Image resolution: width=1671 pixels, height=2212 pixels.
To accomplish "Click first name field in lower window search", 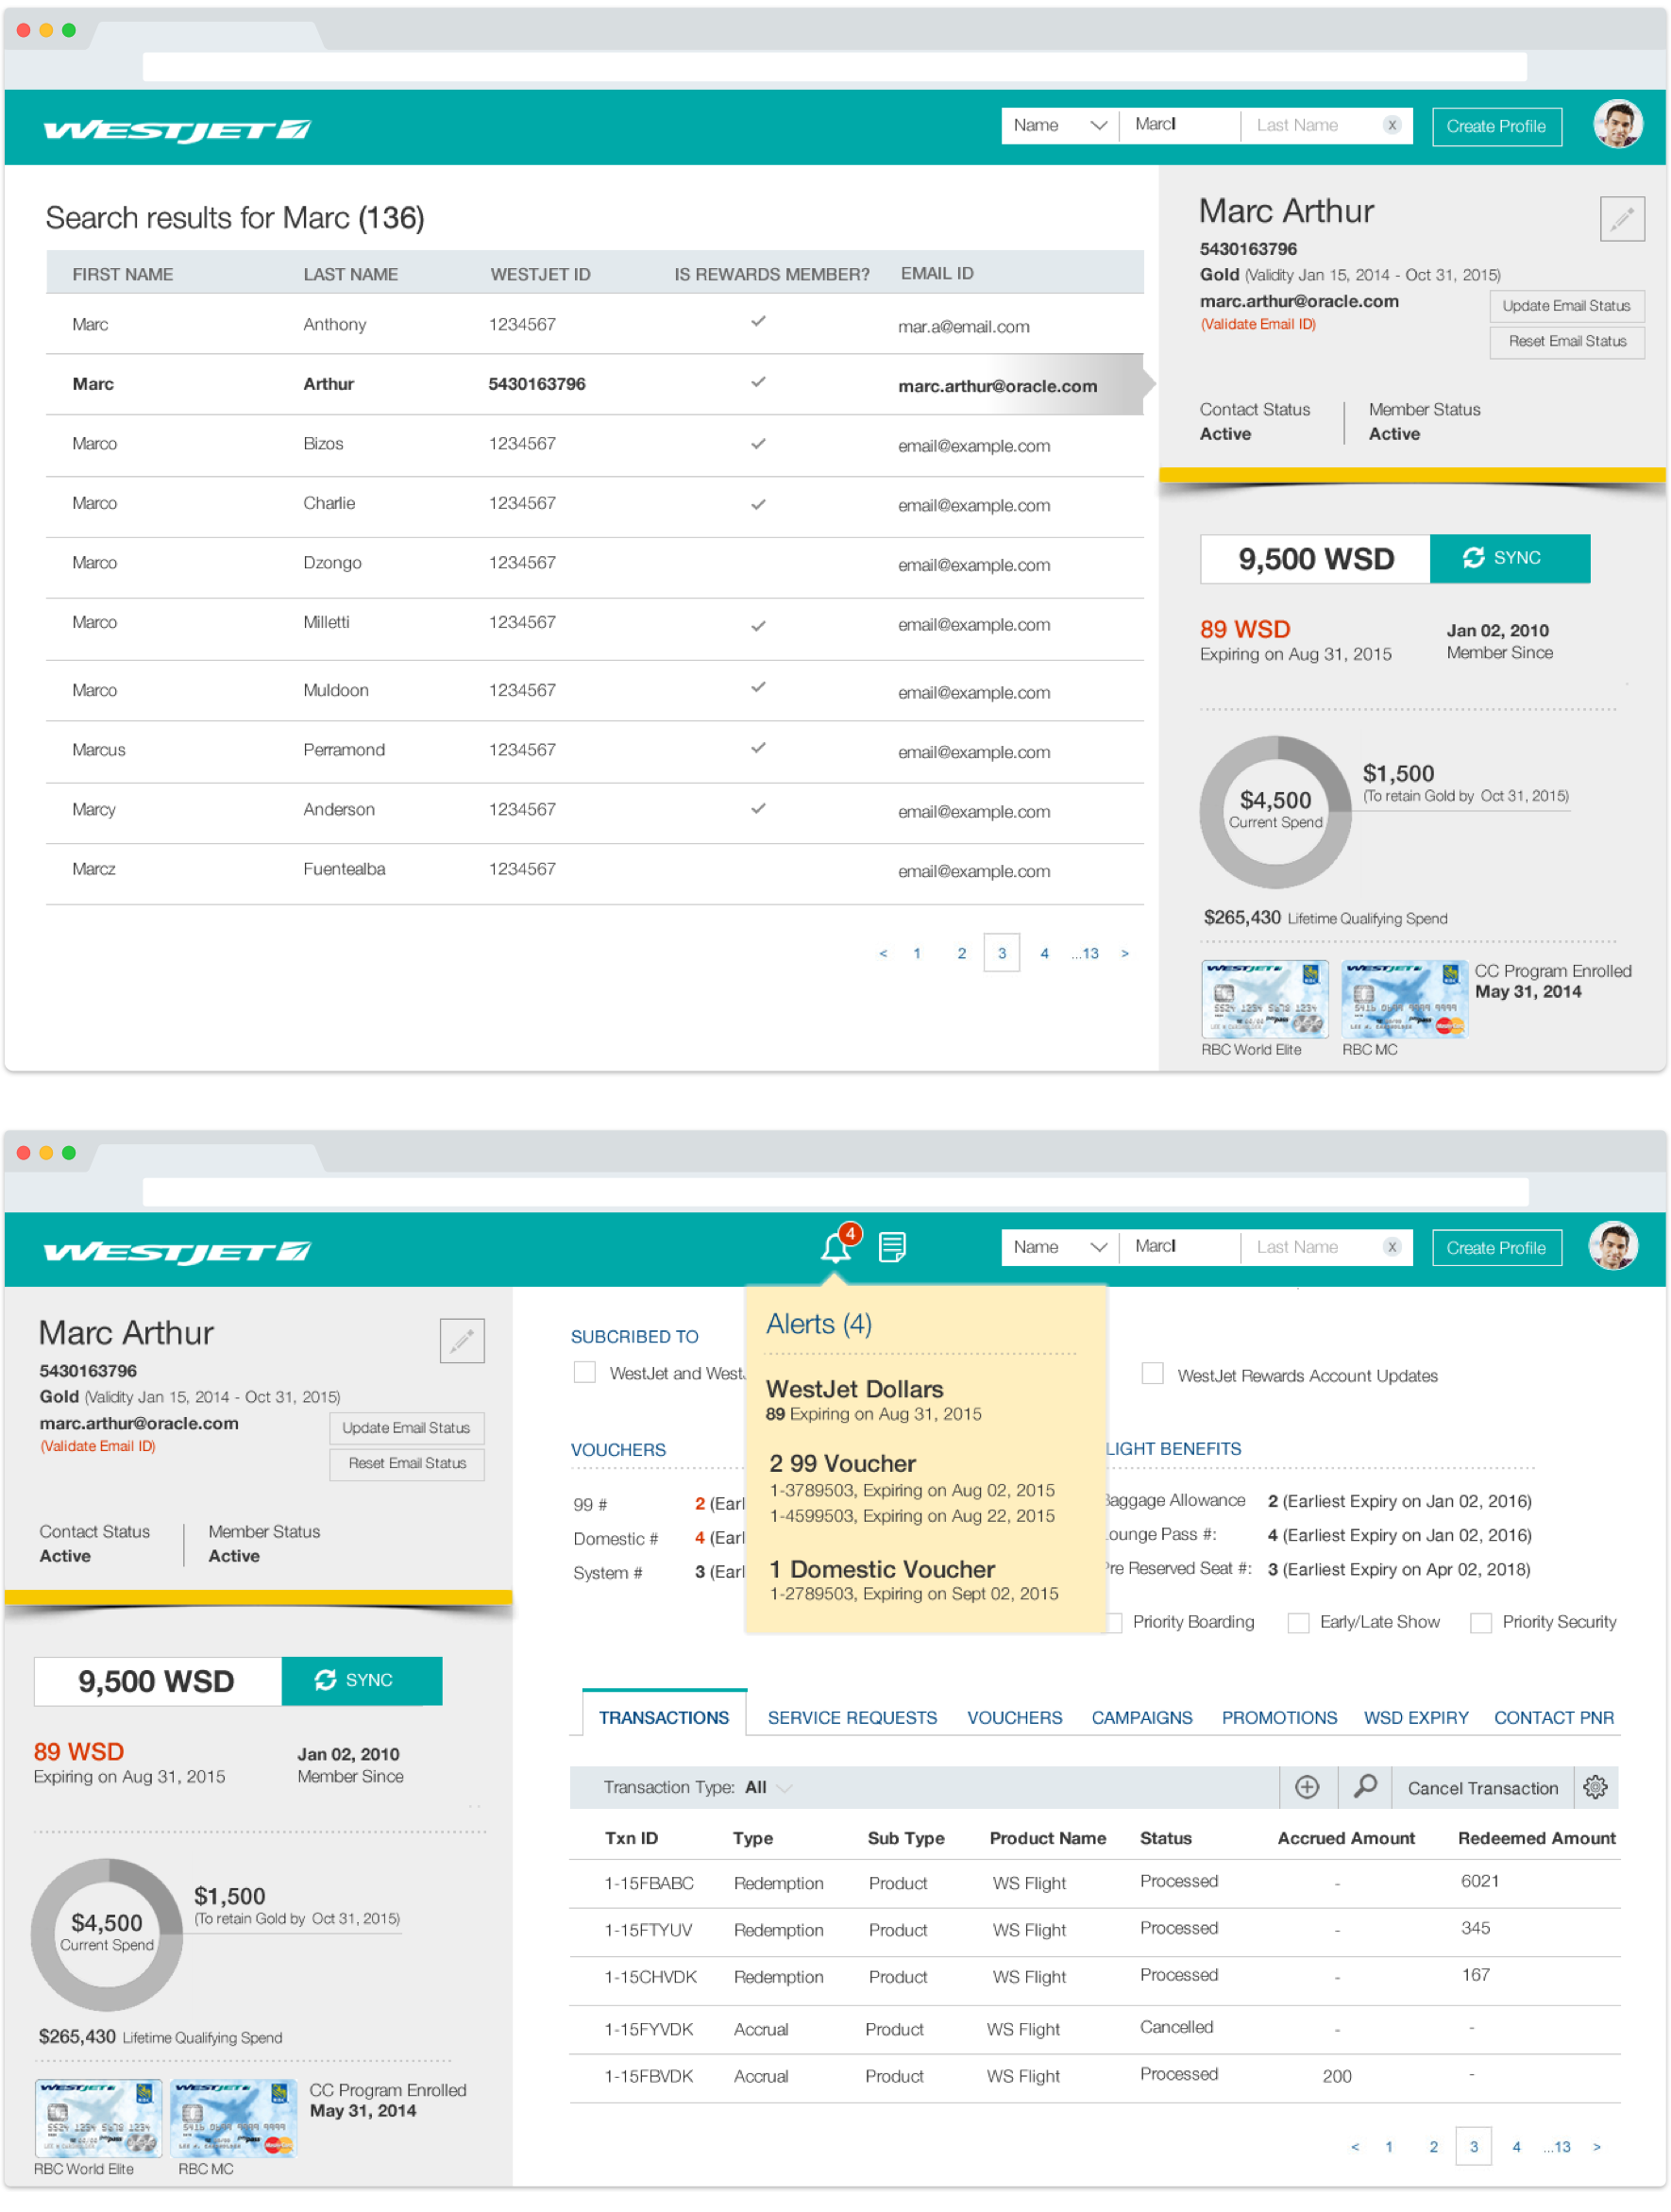I will tap(1180, 1247).
